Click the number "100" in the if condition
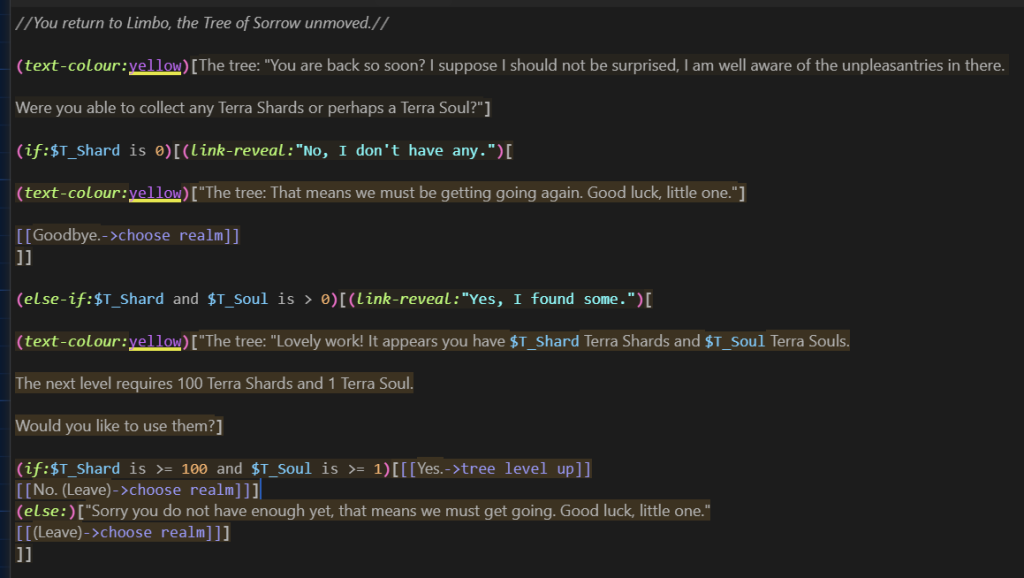The width and height of the screenshot is (1024, 578). pyautogui.click(x=194, y=469)
